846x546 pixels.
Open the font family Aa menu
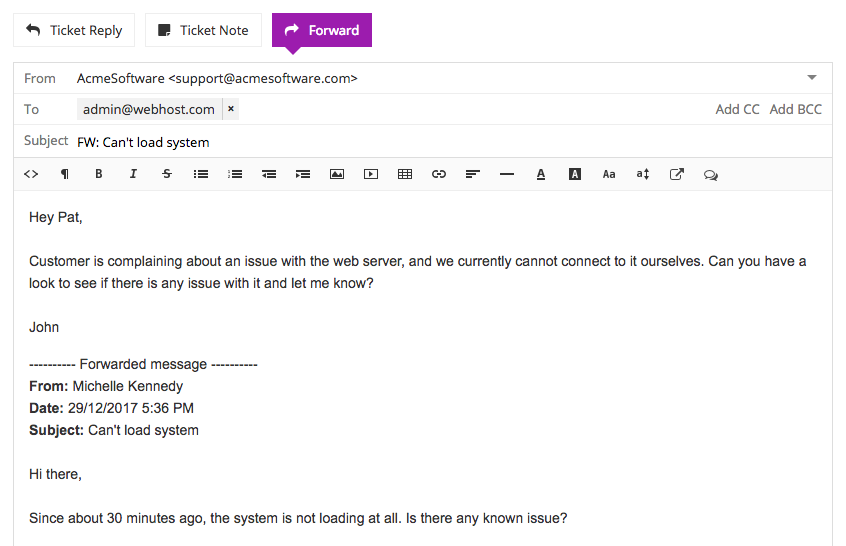(609, 174)
